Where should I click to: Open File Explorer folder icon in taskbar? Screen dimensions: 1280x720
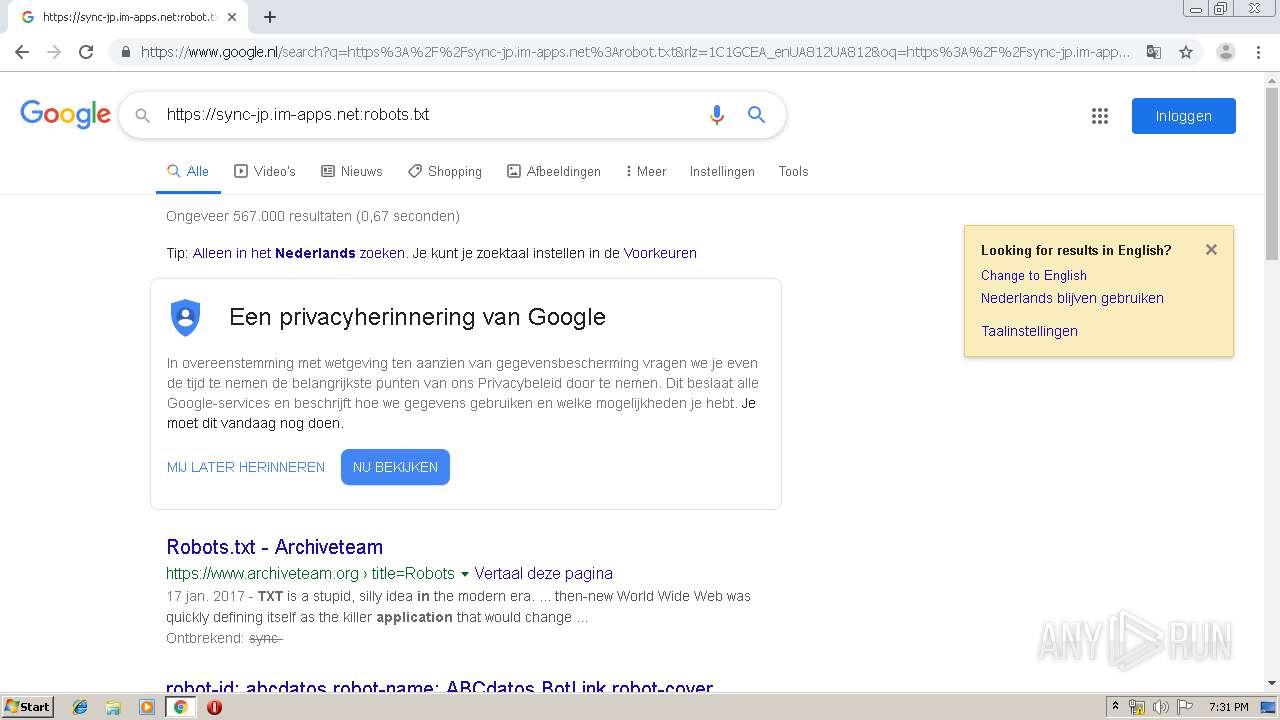coord(113,707)
